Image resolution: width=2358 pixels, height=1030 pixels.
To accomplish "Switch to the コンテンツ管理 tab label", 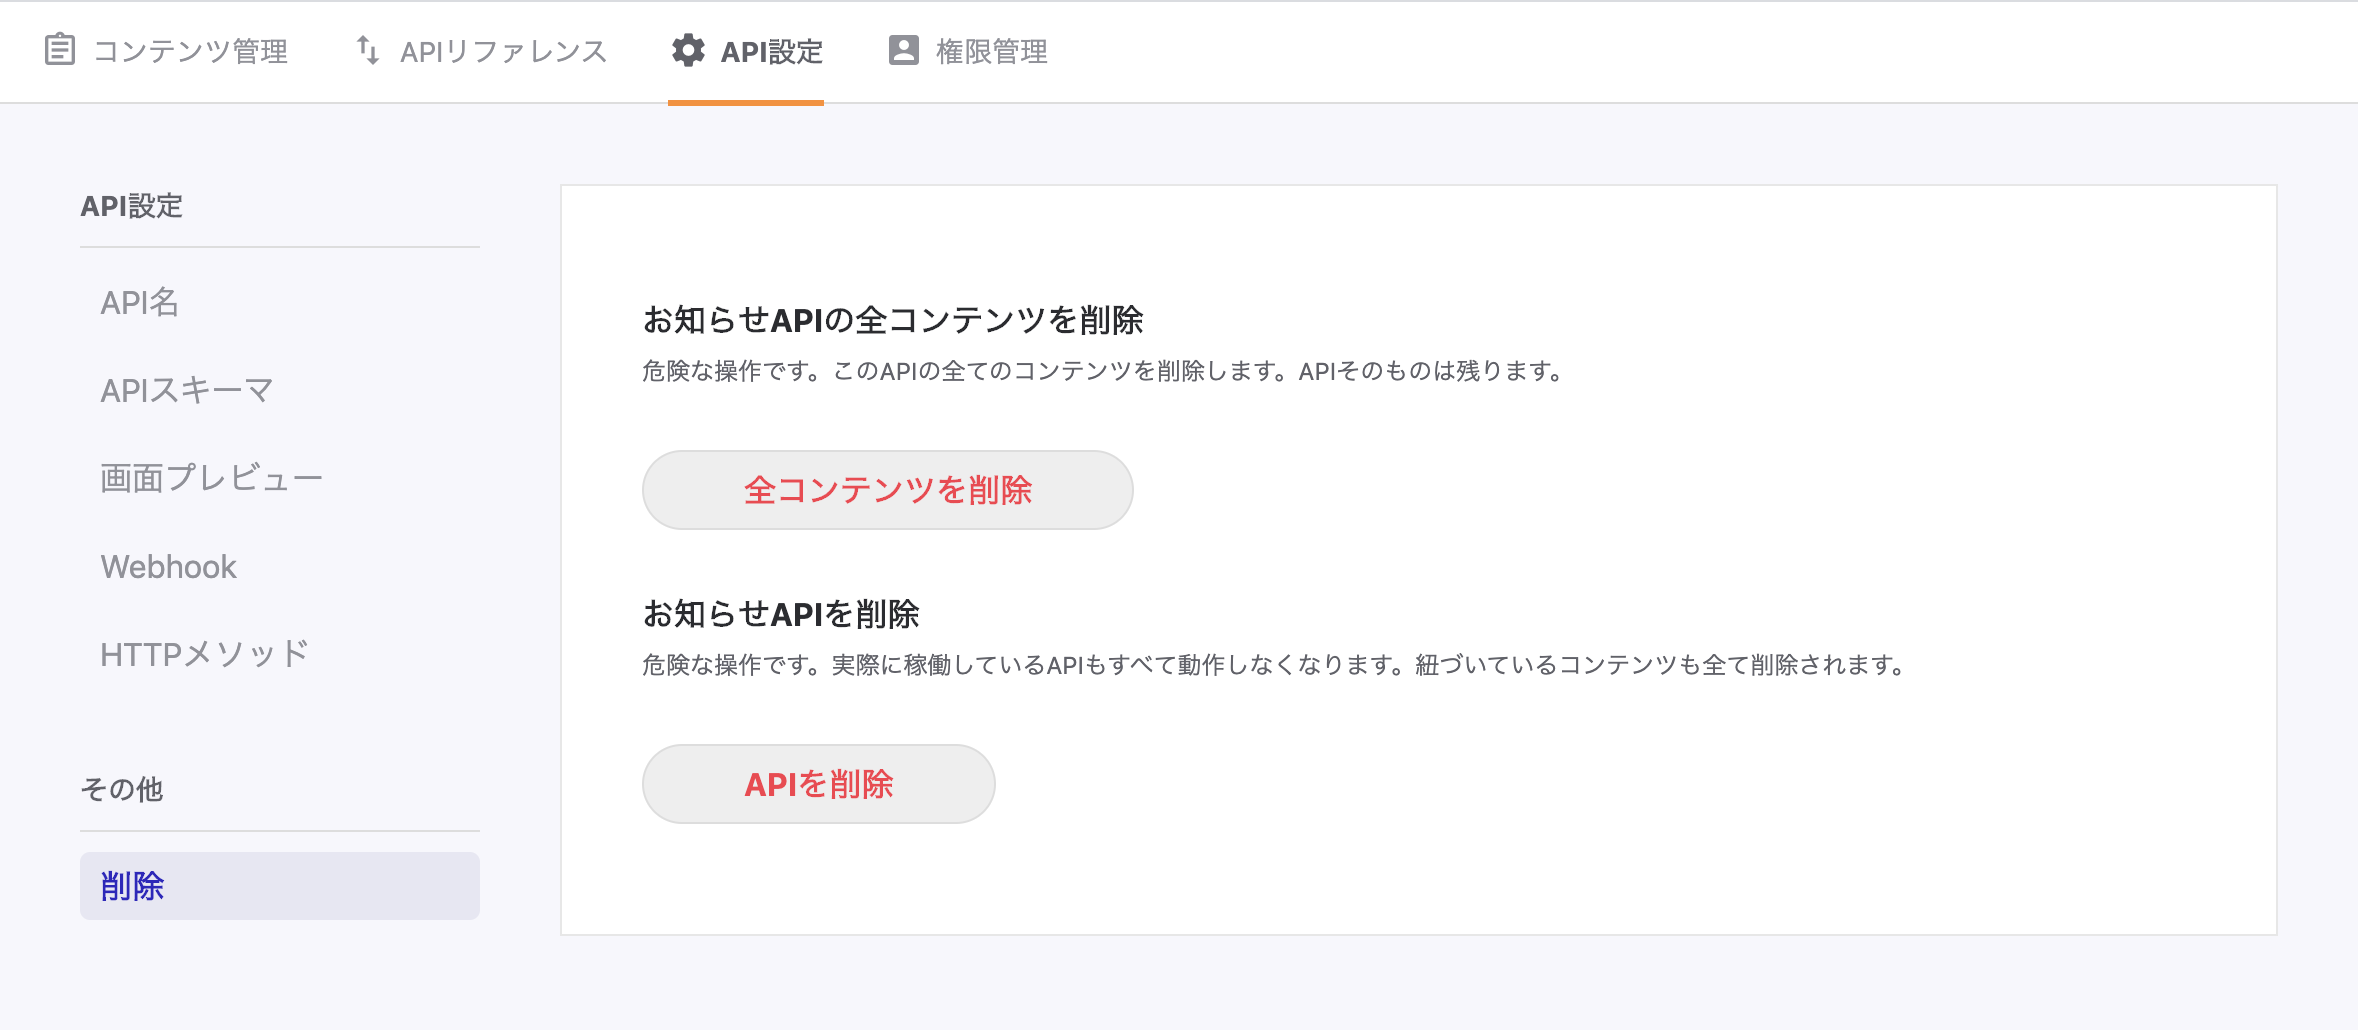I will (x=190, y=51).
